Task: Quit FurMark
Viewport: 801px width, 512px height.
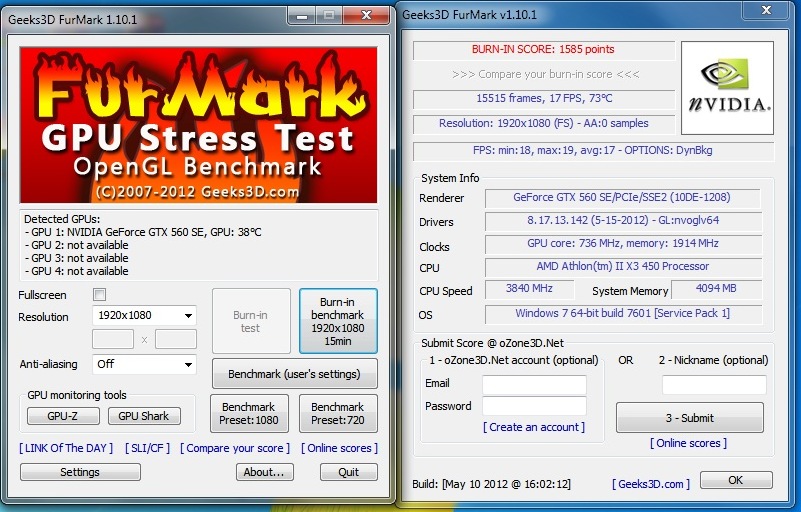Action: tap(349, 472)
